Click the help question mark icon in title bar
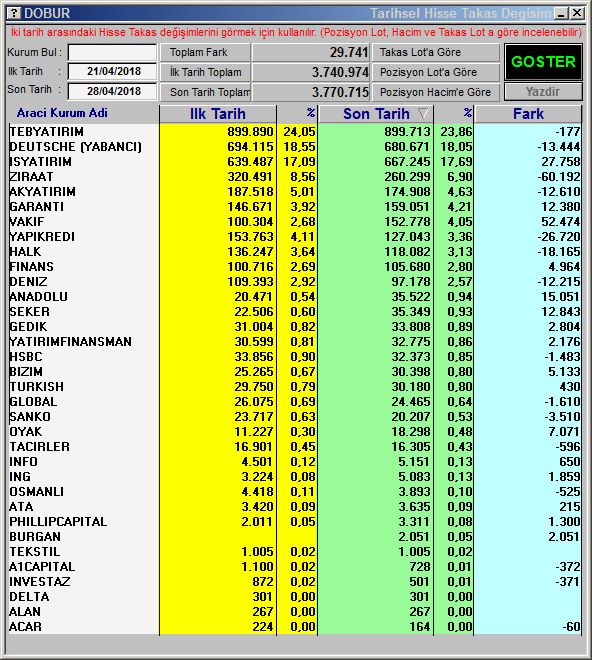This screenshot has height=660, width=592. click(14, 13)
